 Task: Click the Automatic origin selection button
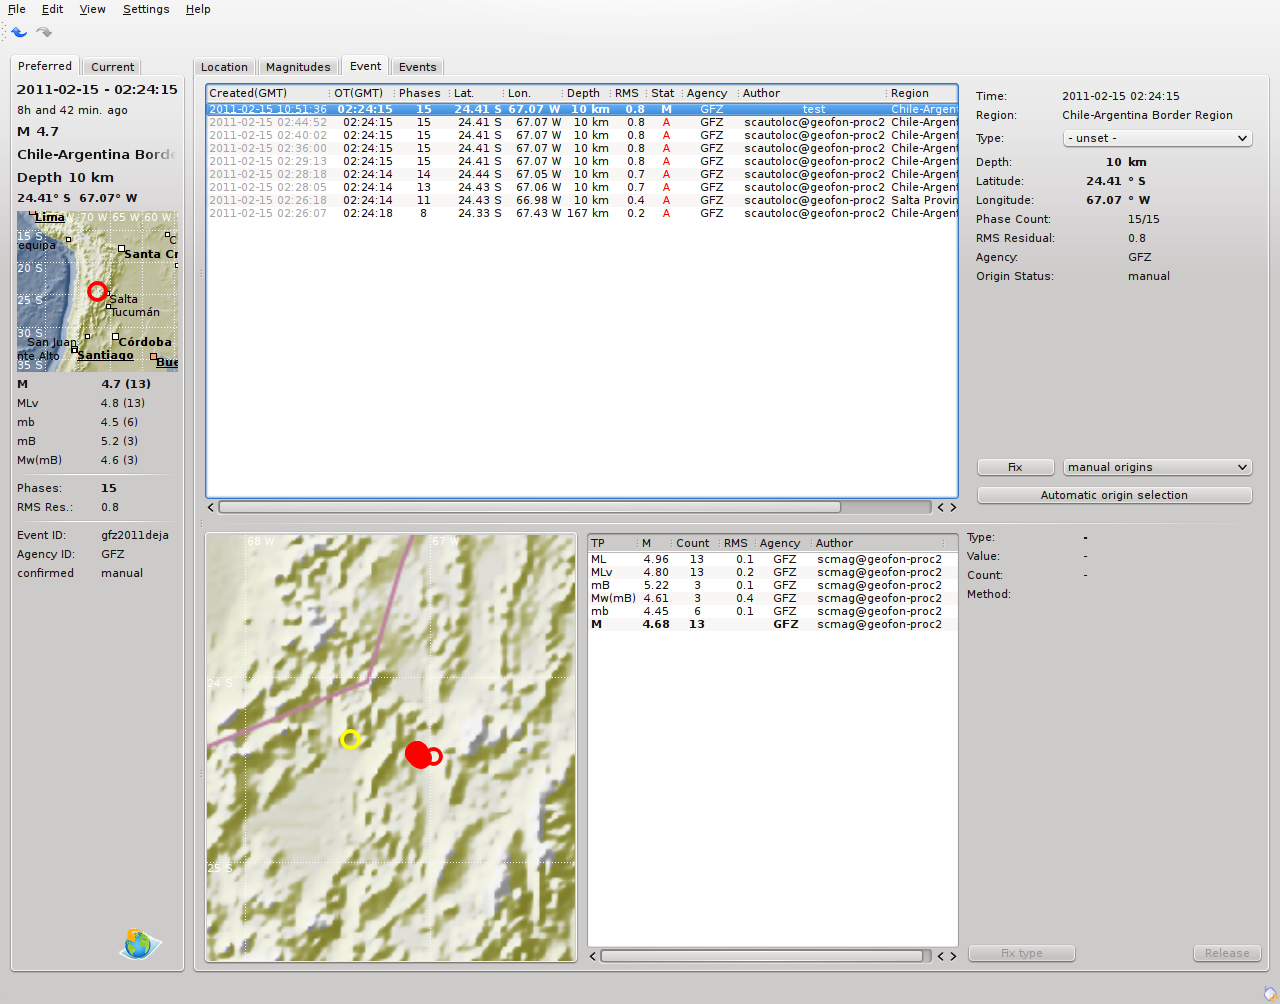[x=1114, y=495]
